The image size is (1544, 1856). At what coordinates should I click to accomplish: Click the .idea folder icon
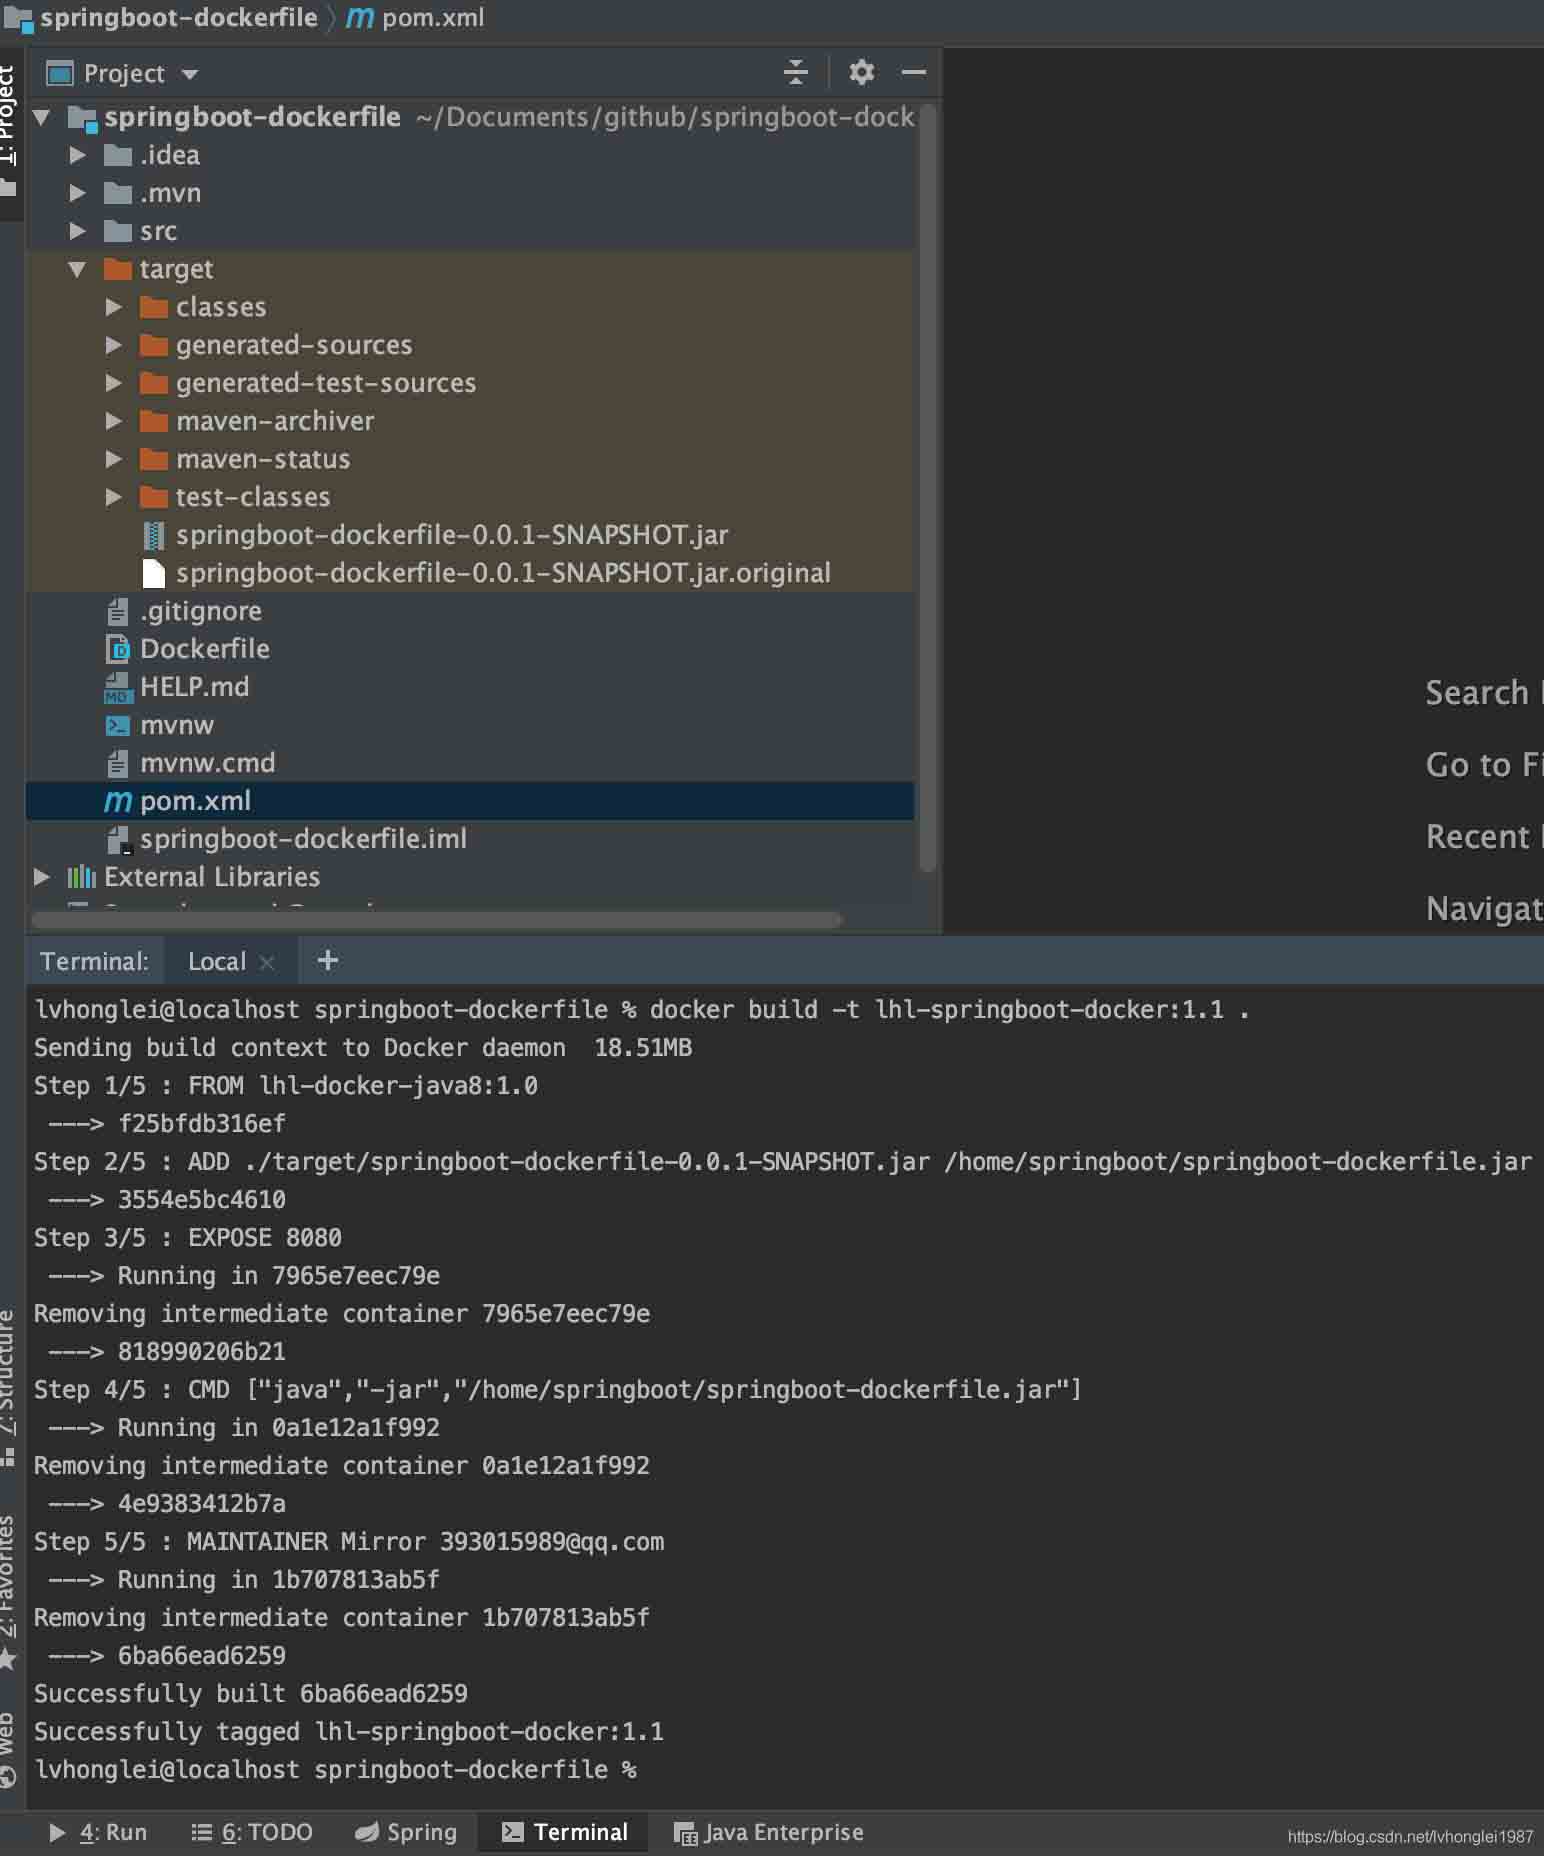pos(118,155)
